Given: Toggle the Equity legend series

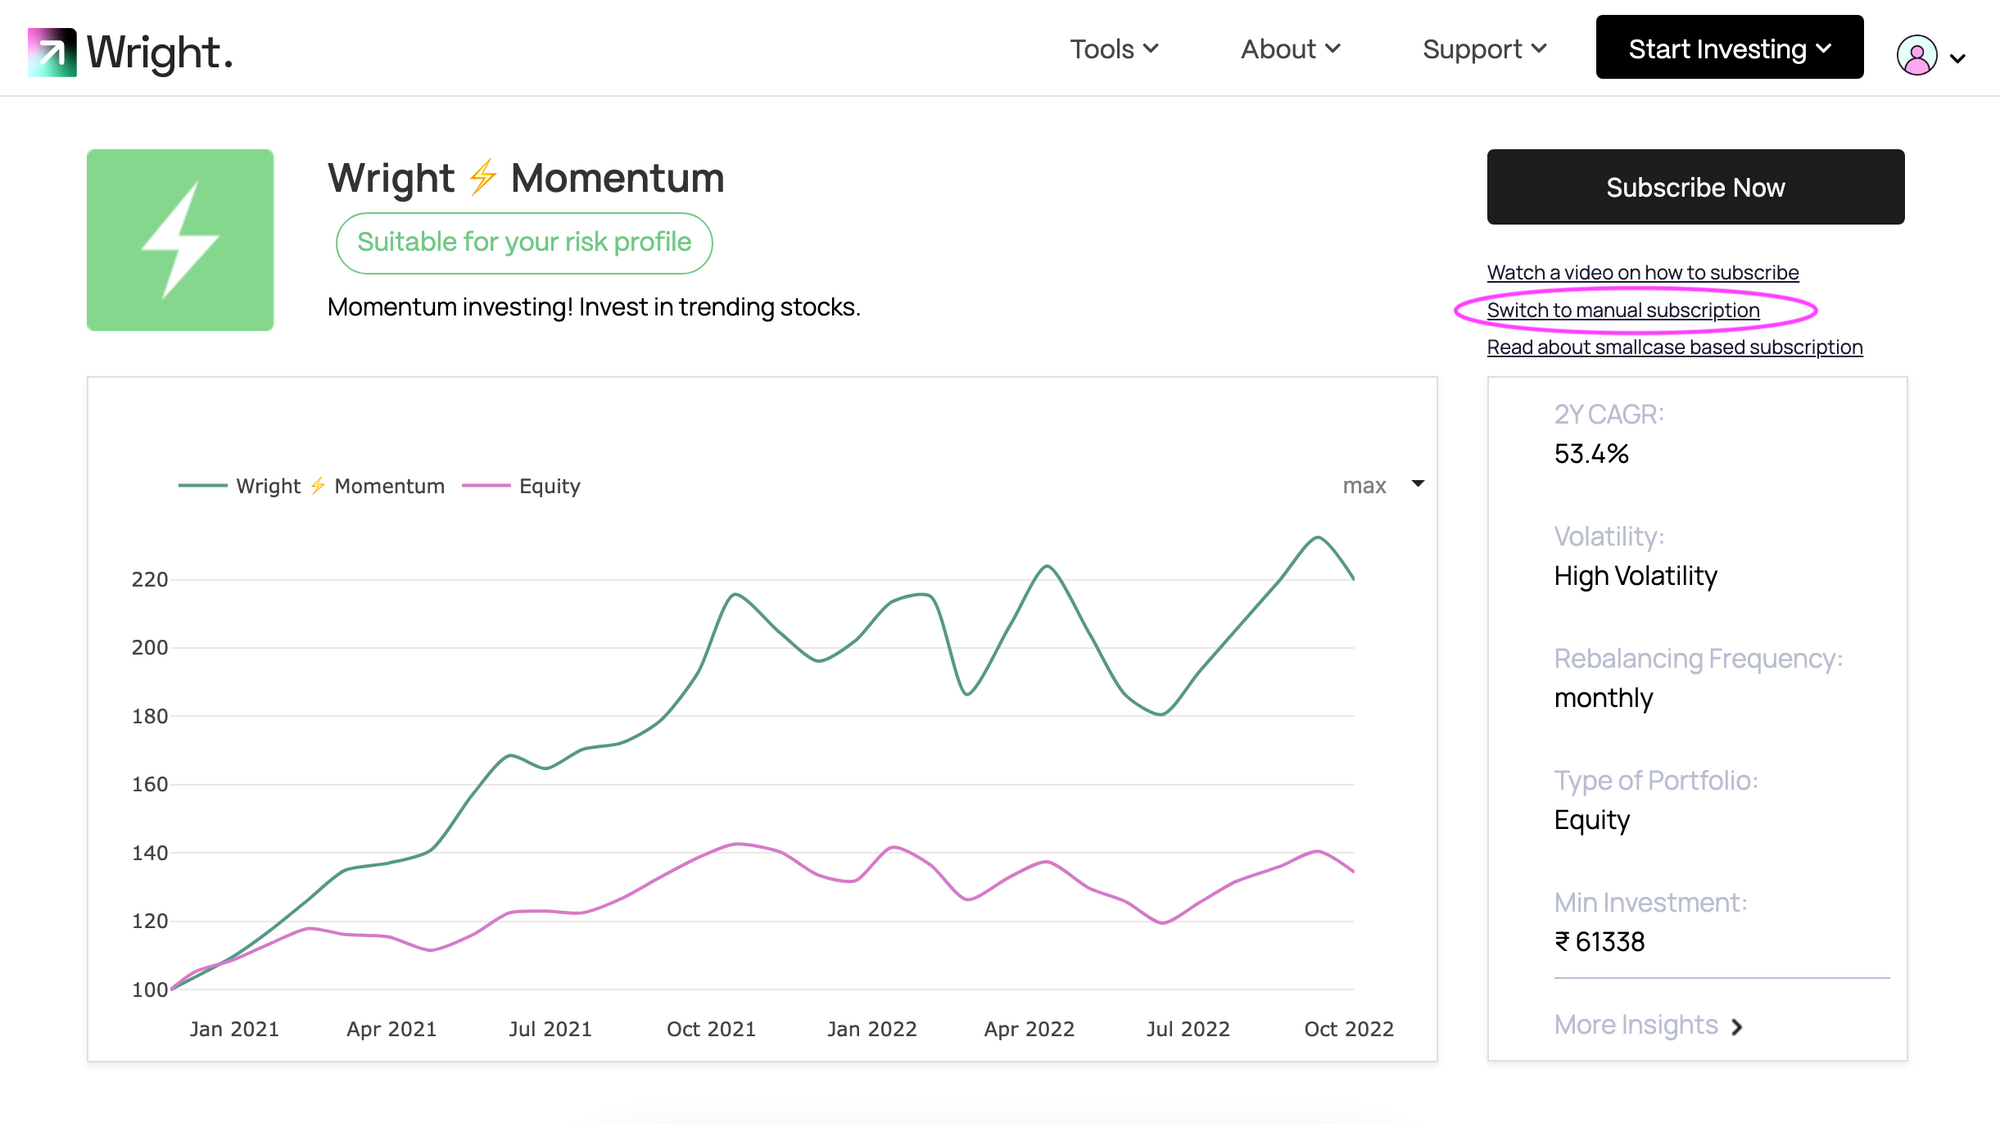Looking at the screenshot, I should pos(521,486).
